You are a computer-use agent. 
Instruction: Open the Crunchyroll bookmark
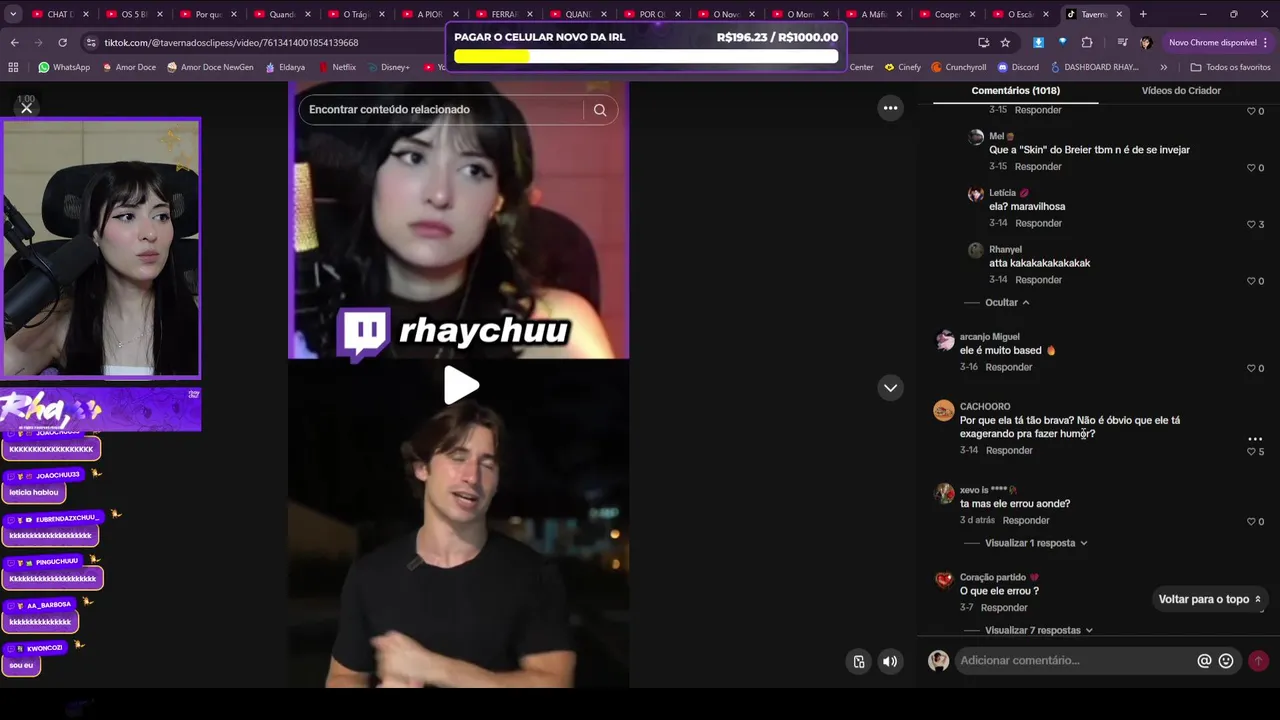(958, 67)
